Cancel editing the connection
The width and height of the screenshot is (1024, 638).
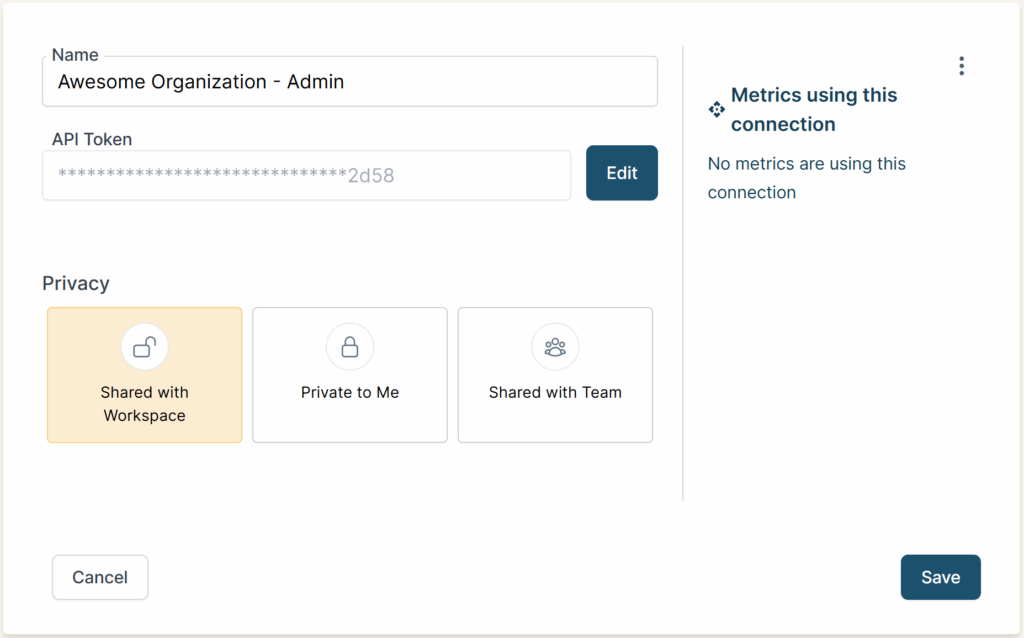coord(100,577)
